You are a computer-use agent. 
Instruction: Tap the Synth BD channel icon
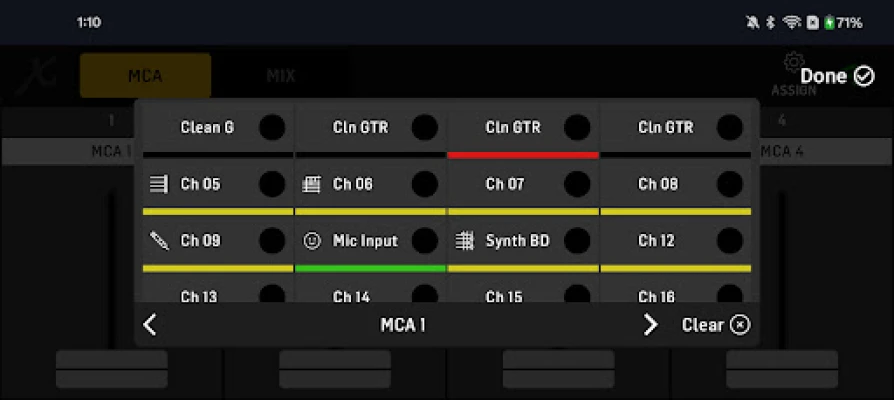(x=464, y=241)
